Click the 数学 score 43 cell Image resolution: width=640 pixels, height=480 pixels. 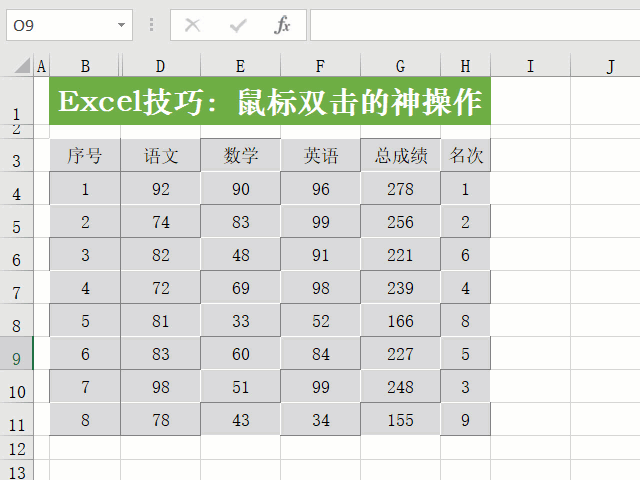240,420
